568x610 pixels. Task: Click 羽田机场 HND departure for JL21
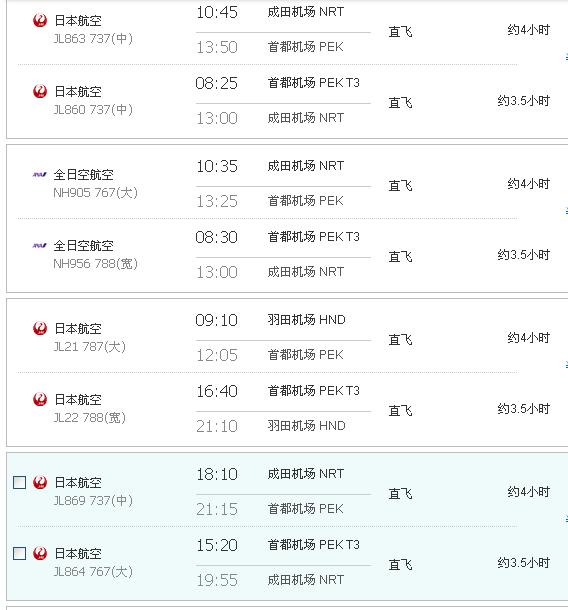tap(306, 320)
